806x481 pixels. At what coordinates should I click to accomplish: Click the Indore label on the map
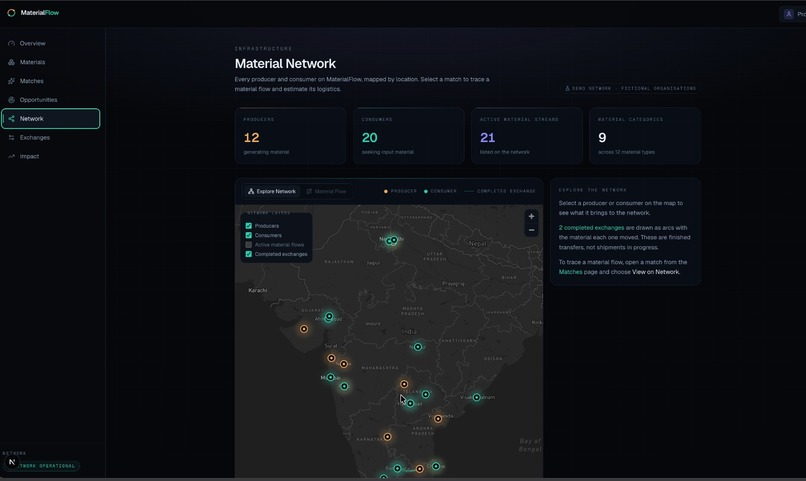click(x=373, y=324)
